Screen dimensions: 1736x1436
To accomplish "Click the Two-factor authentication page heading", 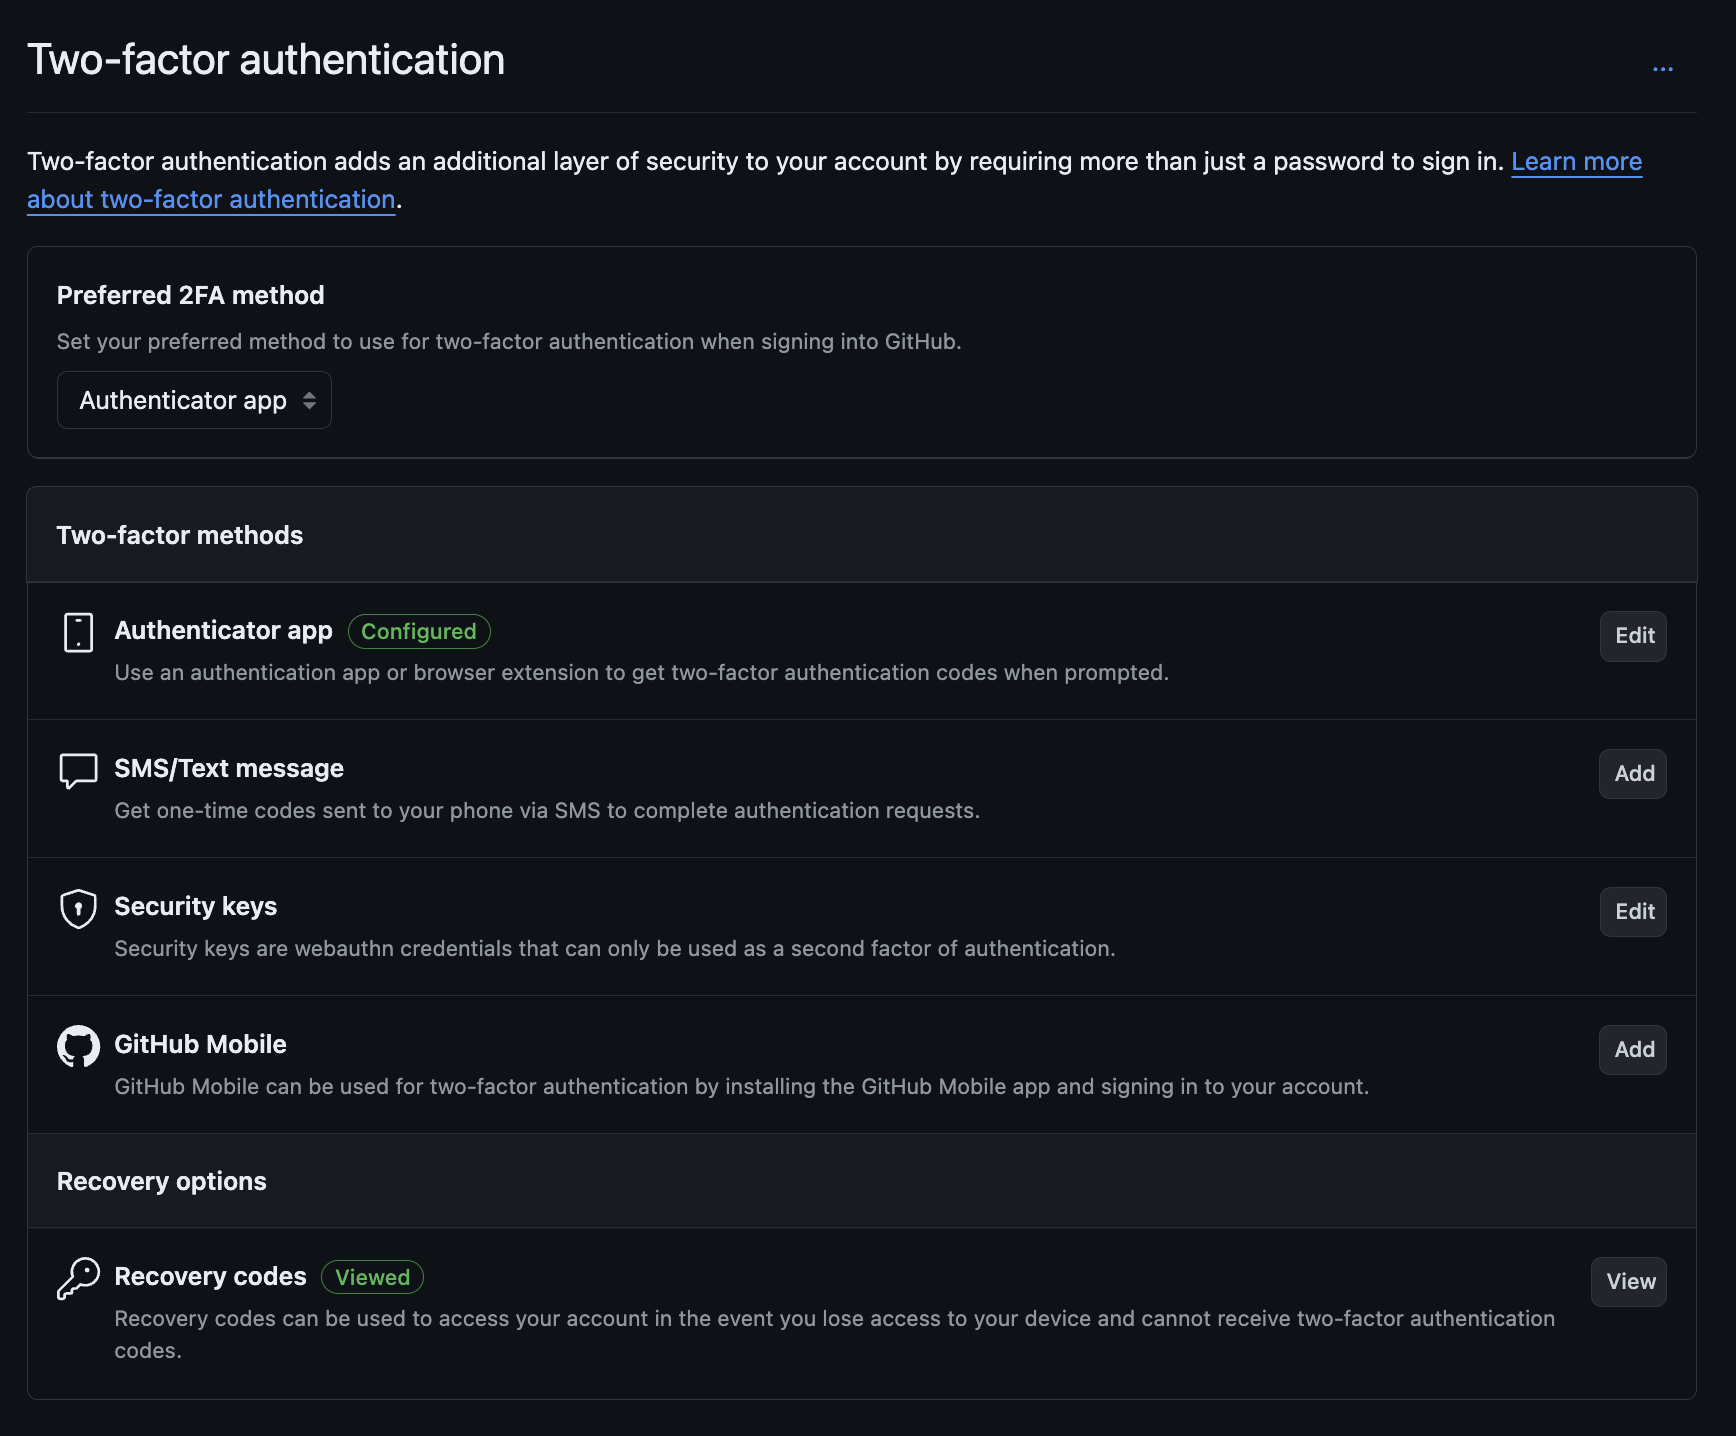I will point(266,59).
